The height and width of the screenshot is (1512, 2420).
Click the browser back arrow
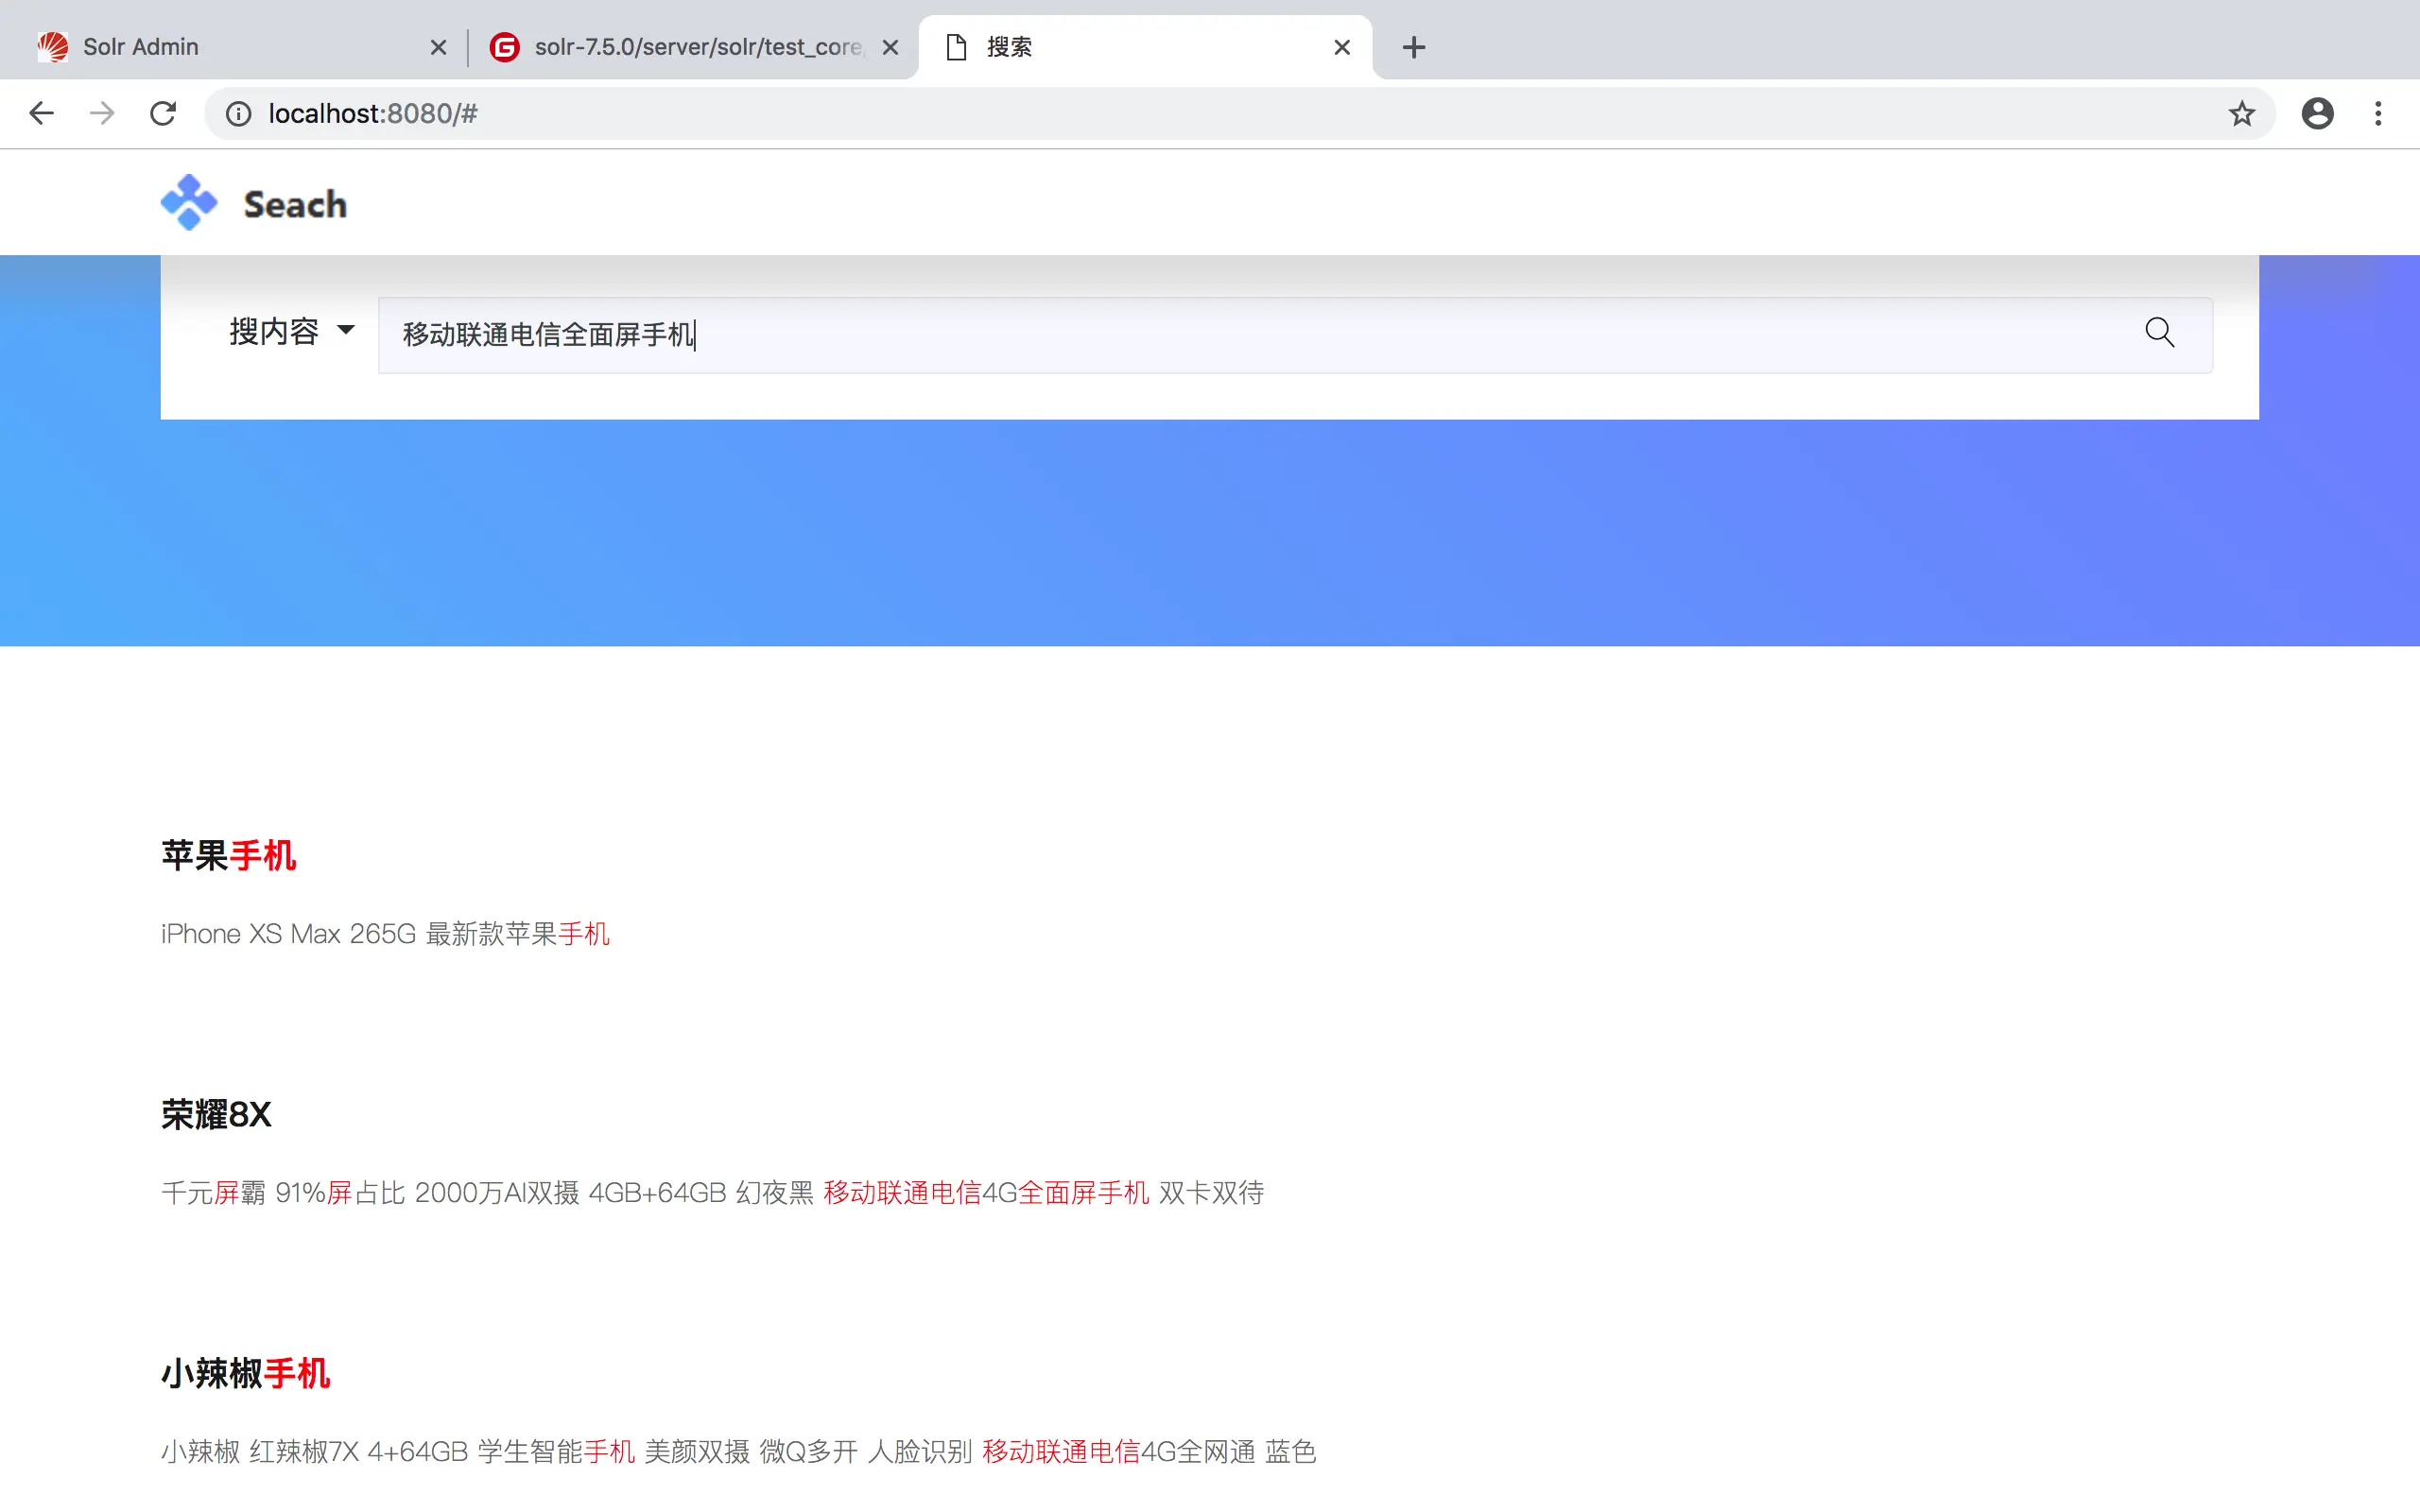click(x=41, y=113)
